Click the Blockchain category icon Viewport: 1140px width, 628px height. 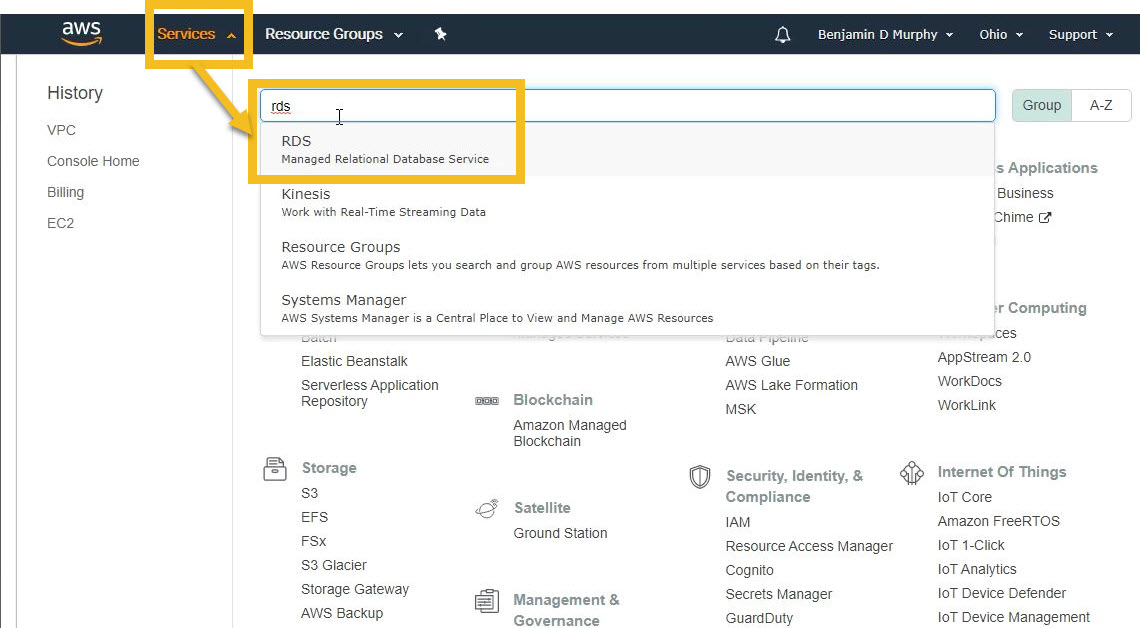[486, 400]
